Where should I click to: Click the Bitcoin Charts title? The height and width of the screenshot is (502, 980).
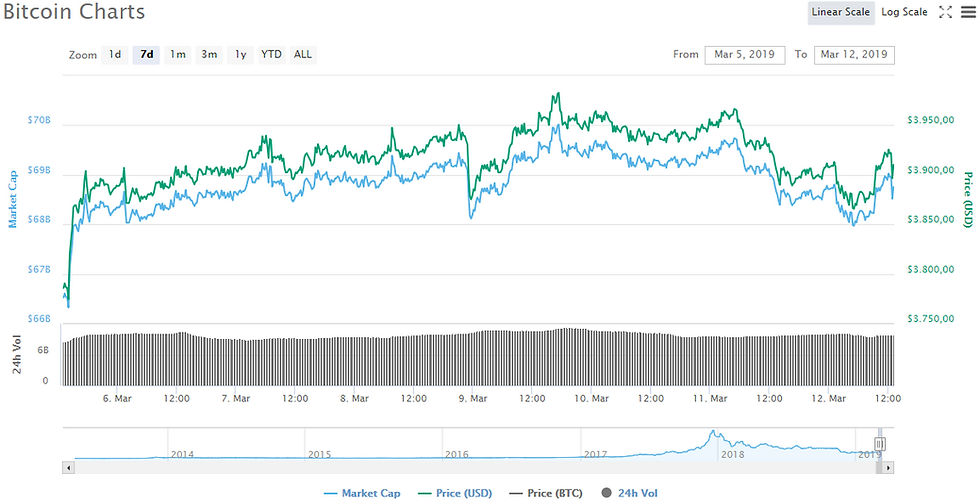coord(74,11)
